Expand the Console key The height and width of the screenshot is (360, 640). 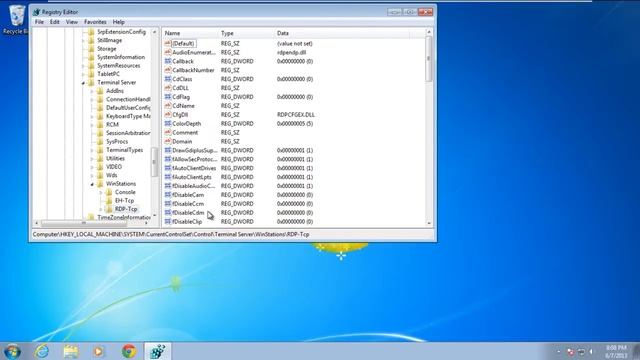(x=101, y=192)
